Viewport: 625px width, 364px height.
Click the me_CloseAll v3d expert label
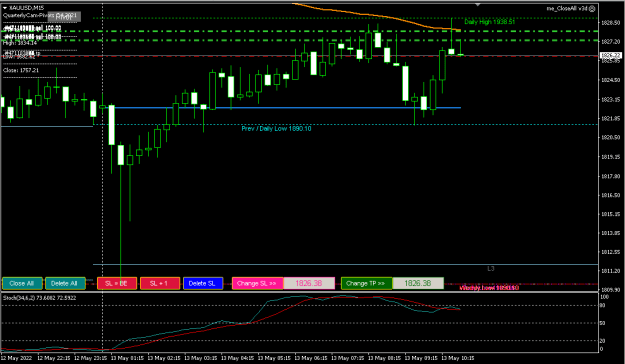point(567,8)
